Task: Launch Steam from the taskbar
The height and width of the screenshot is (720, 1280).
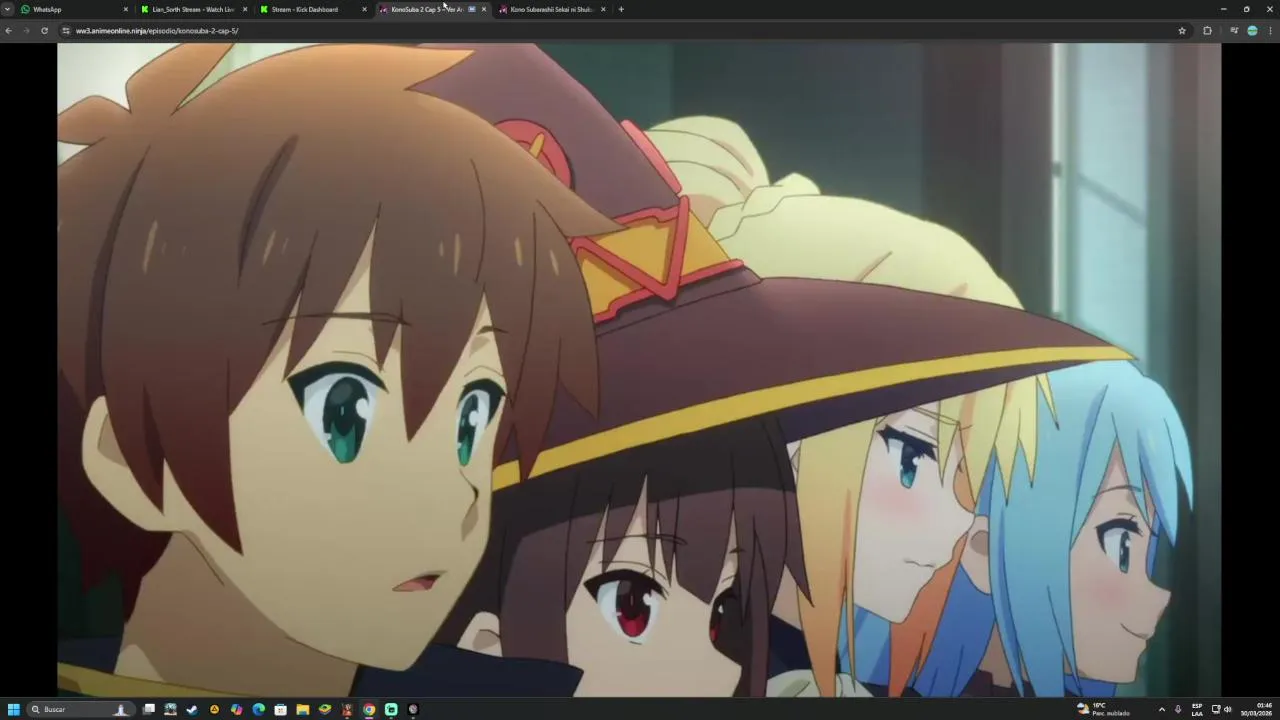Action: click(192, 709)
